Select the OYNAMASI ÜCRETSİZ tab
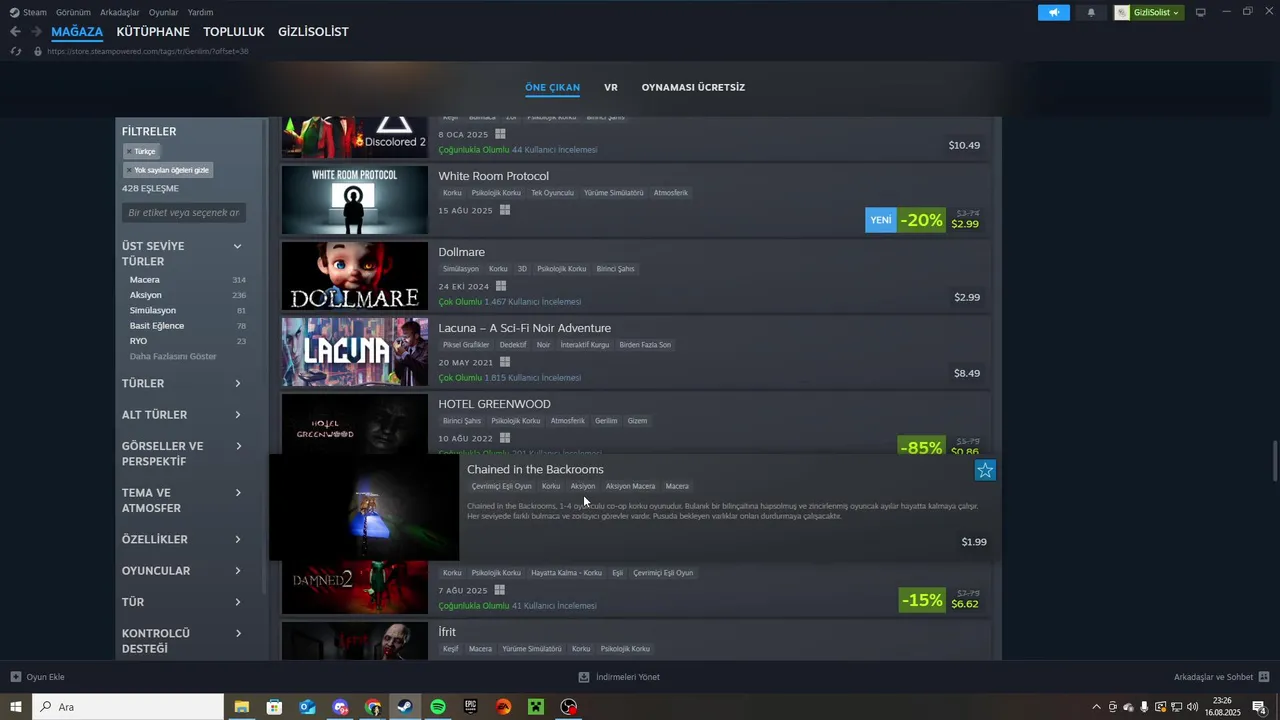Image resolution: width=1280 pixels, height=720 pixels. (x=693, y=87)
